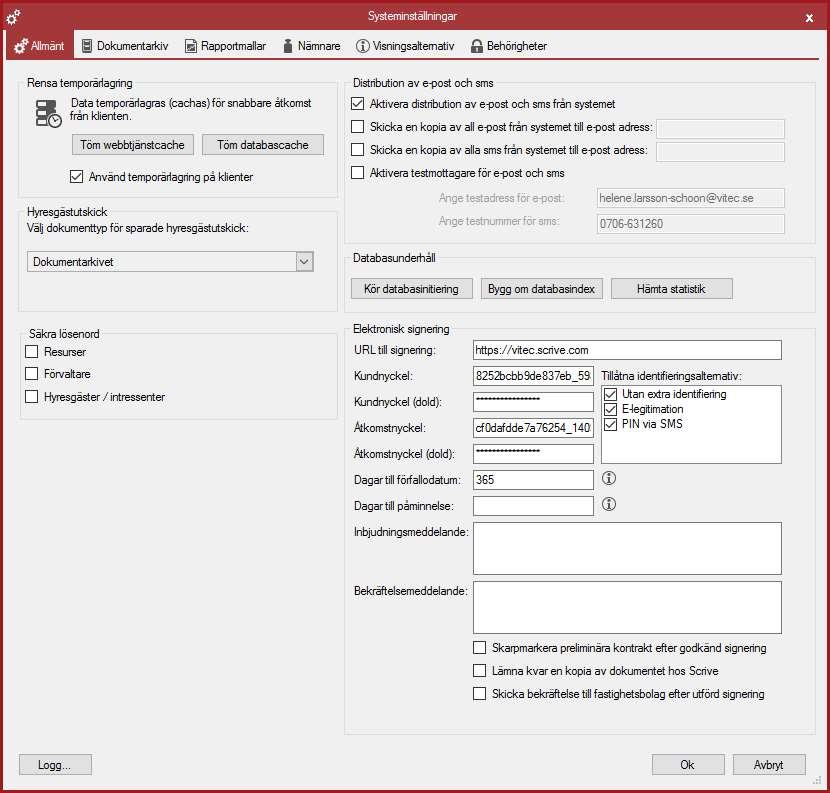
Task: Click info icon beside Dagar till förfallodatum
Action: coord(609,479)
